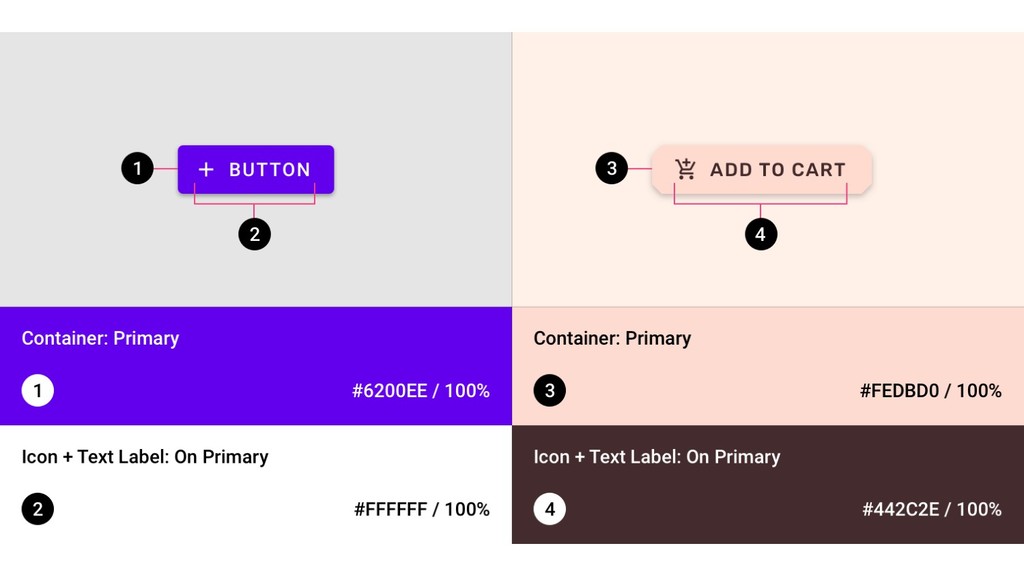Screen dimensions: 1024x576
Task: Click the plus icon on purple BUTTON
Action: pyautogui.click(x=206, y=170)
